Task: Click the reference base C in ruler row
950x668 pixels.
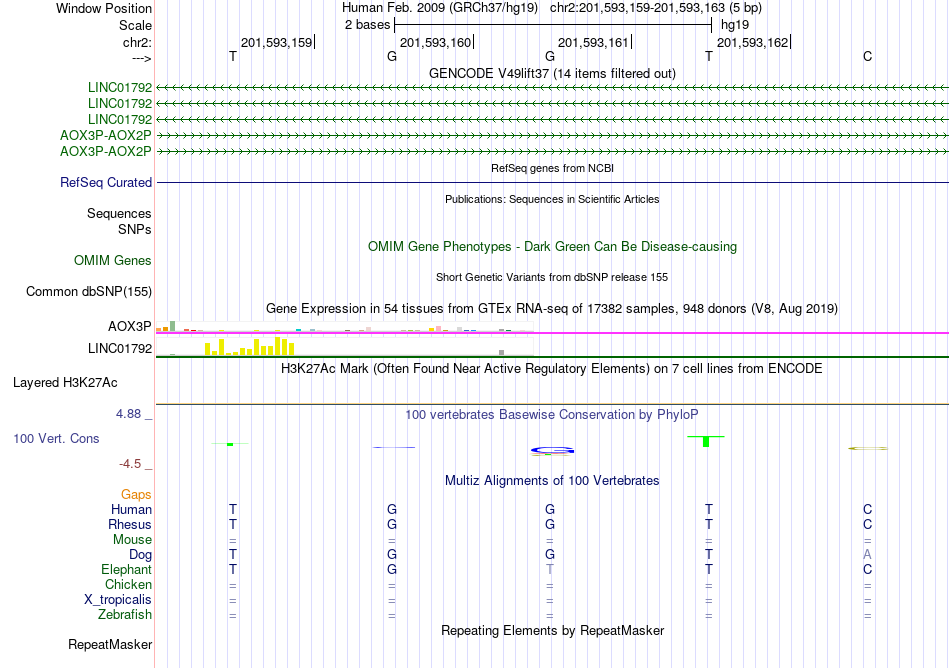Action: (868, 56)
